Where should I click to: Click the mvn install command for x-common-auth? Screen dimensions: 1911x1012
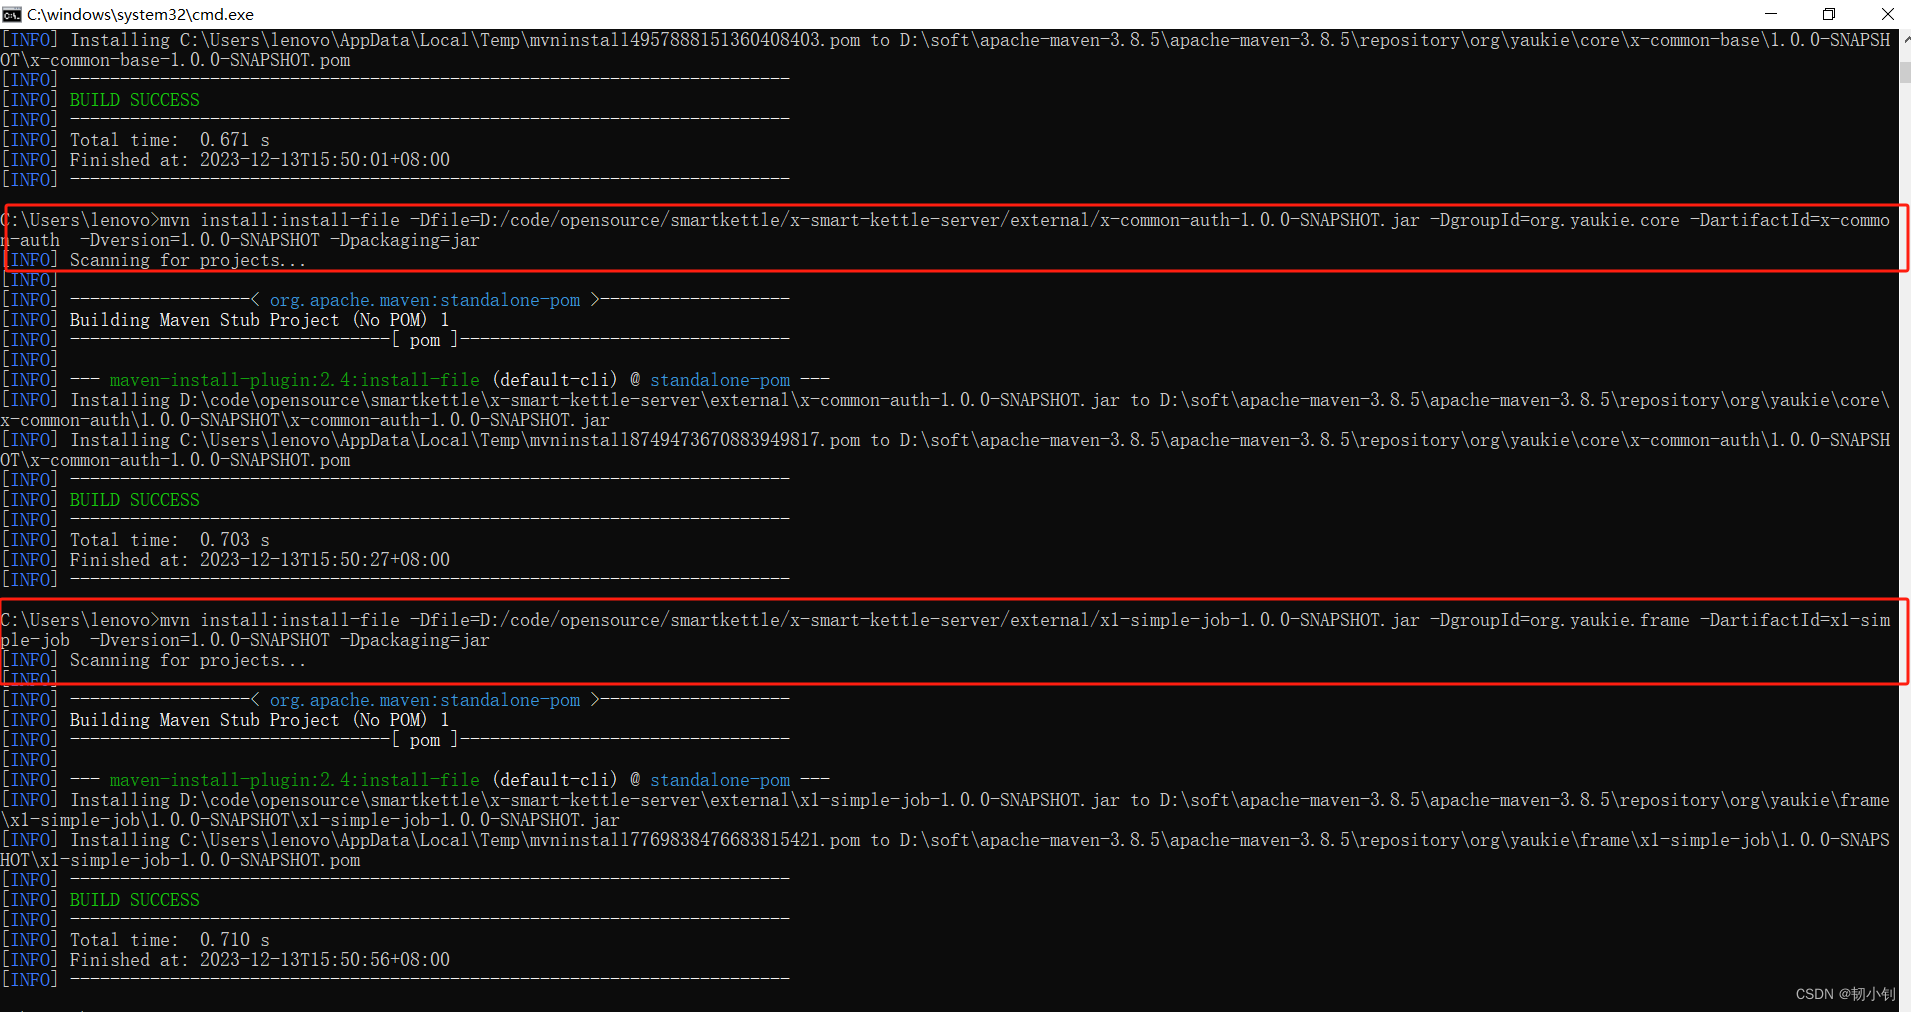(945, 230)
